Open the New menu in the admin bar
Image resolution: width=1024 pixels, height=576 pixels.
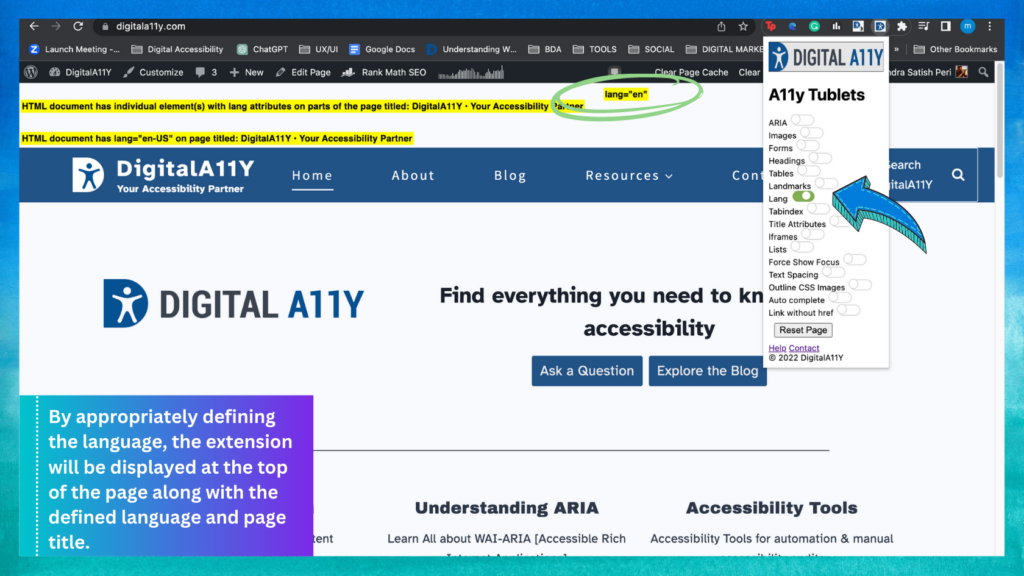click(246, 72)
